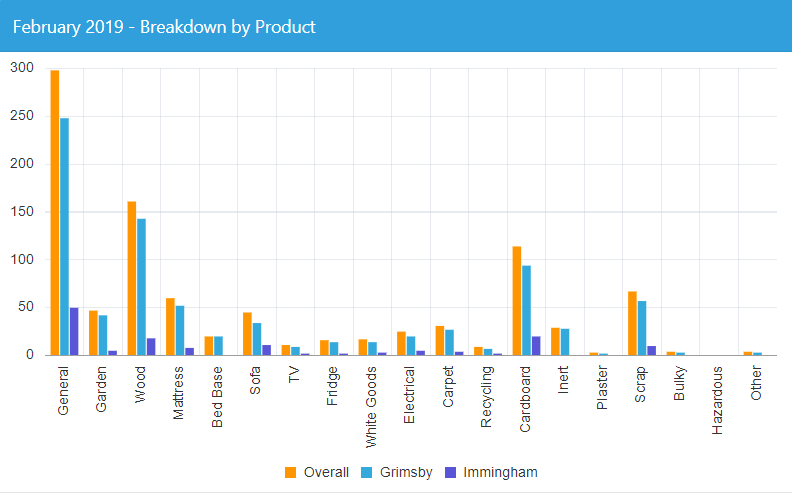Toggle the Immingham legend purple swatch

[x=450, y=472]
